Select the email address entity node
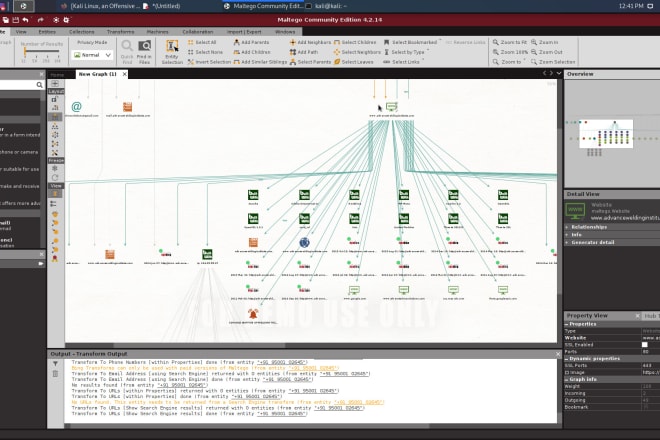The image size is (660, 440). [76, 107]
